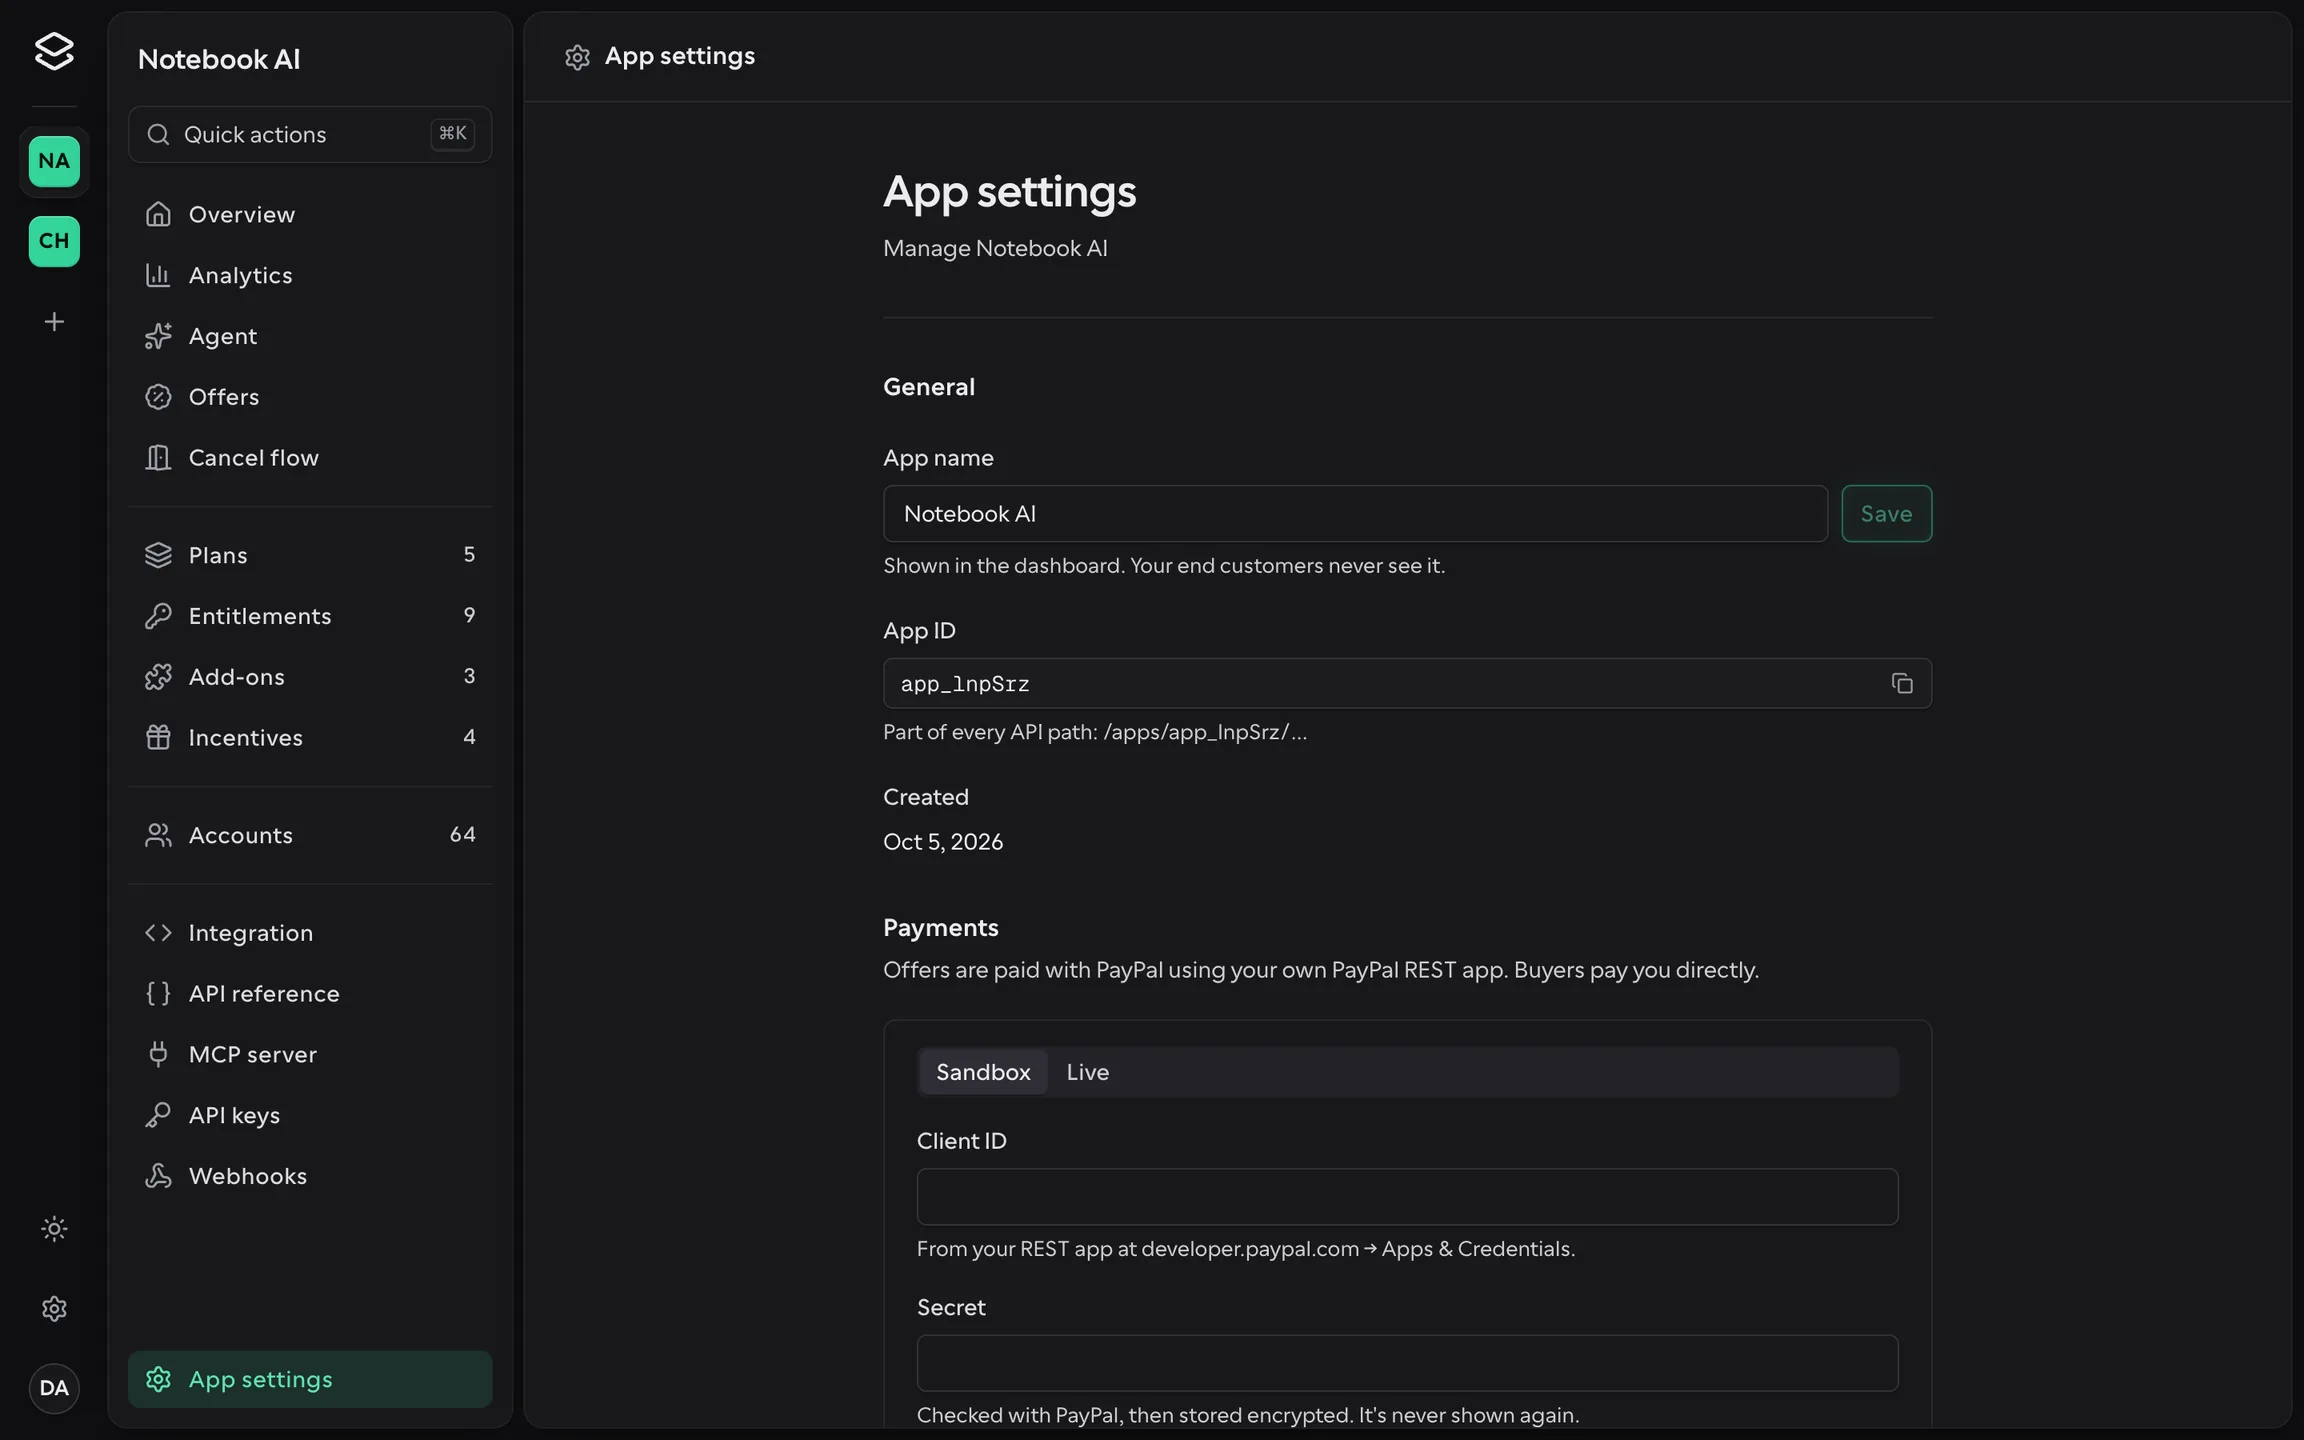Focus the PayPal Secret field

tap(1407, 1363)
